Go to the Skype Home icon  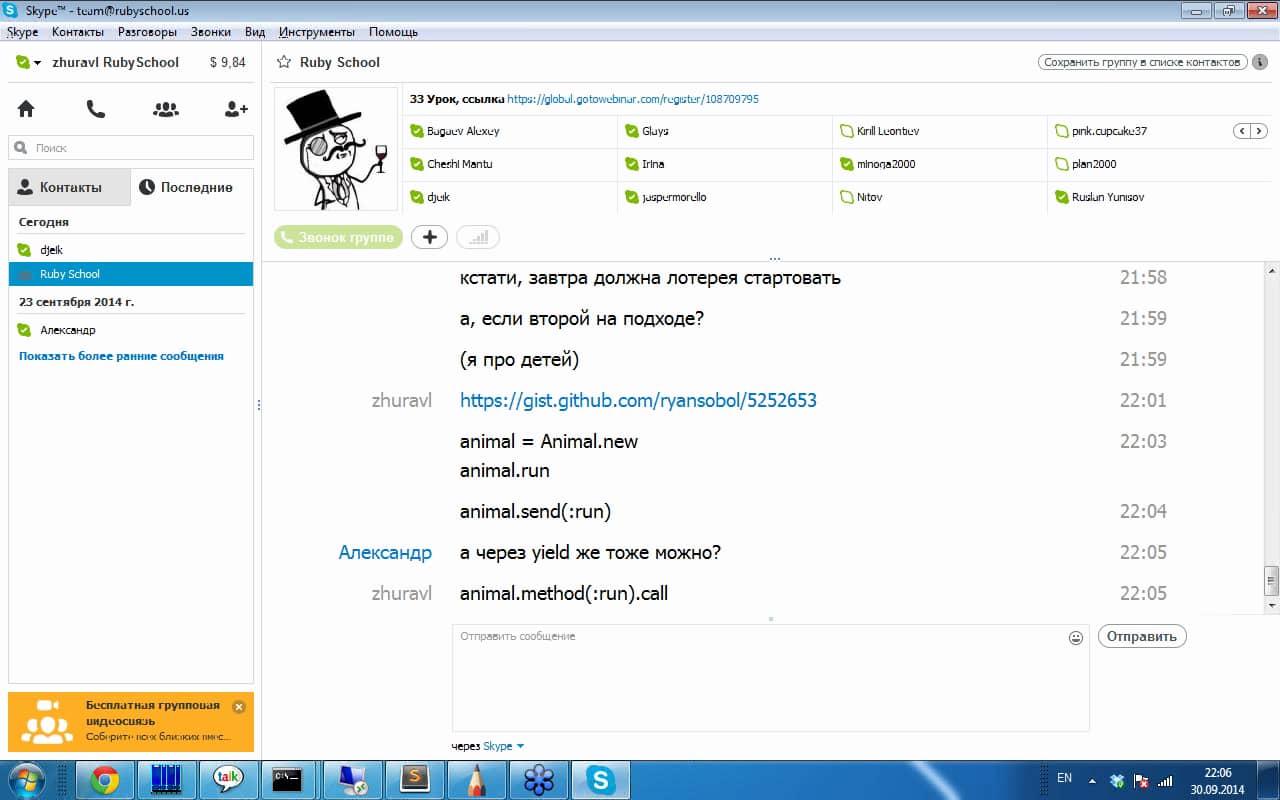26,109
